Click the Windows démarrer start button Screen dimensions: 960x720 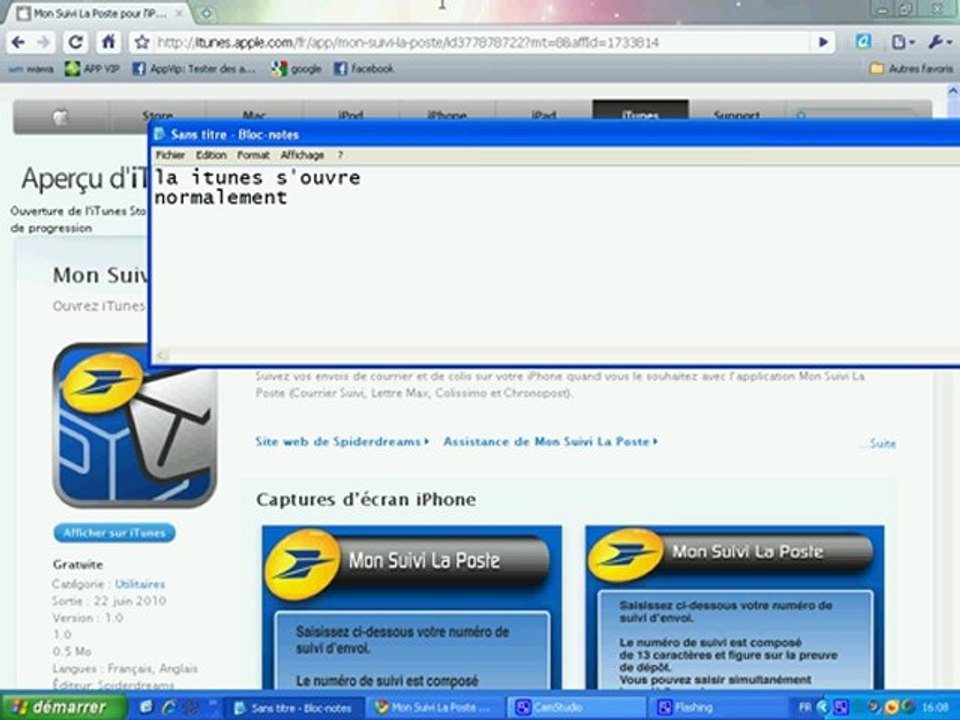[x=63, y=707]
